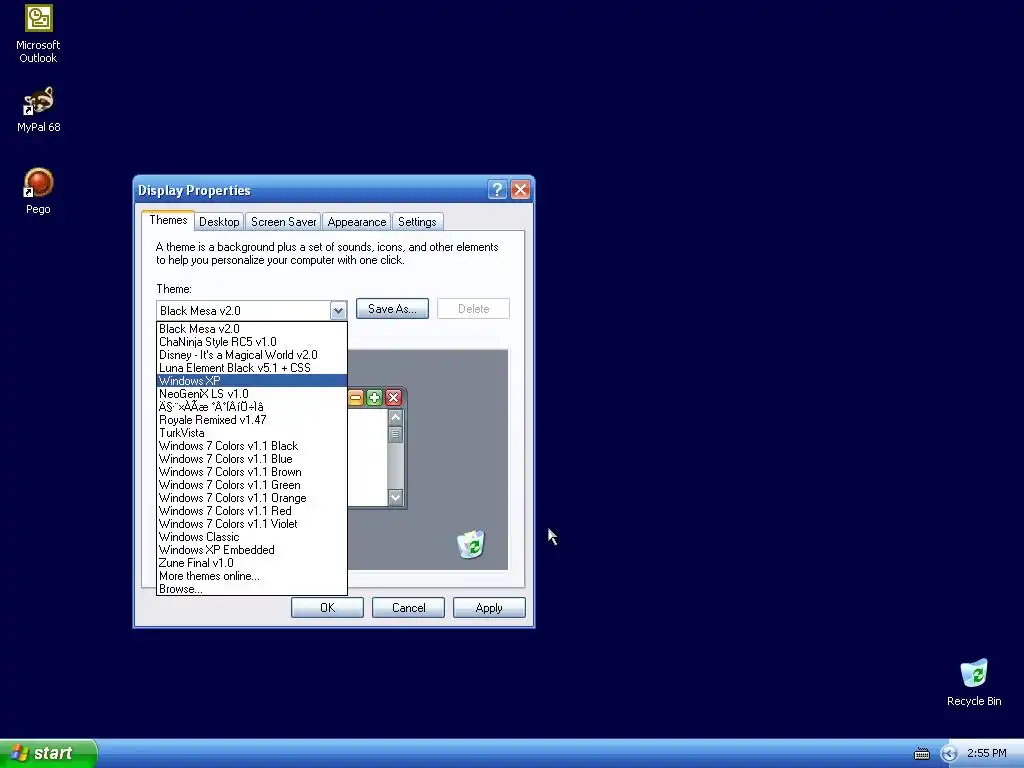Click the red X button in the preview window
1024x768 pixels.
[393, 398]
